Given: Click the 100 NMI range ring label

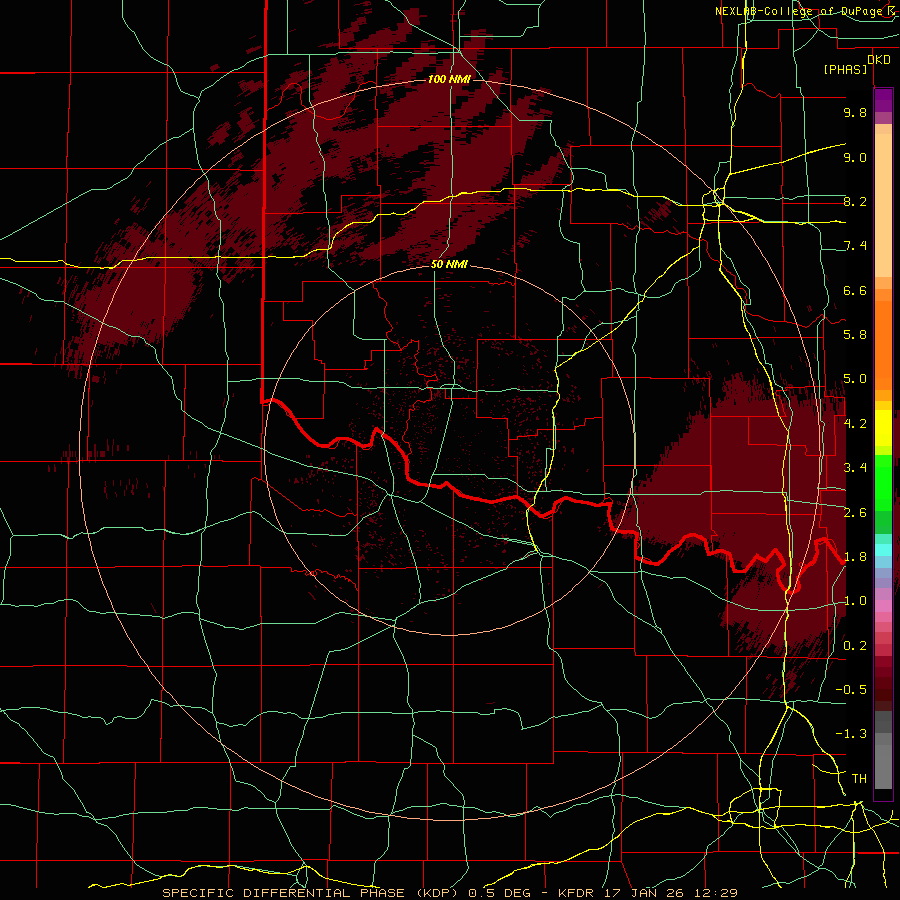Looking at the screenshot, I should [x=449, y=79].
